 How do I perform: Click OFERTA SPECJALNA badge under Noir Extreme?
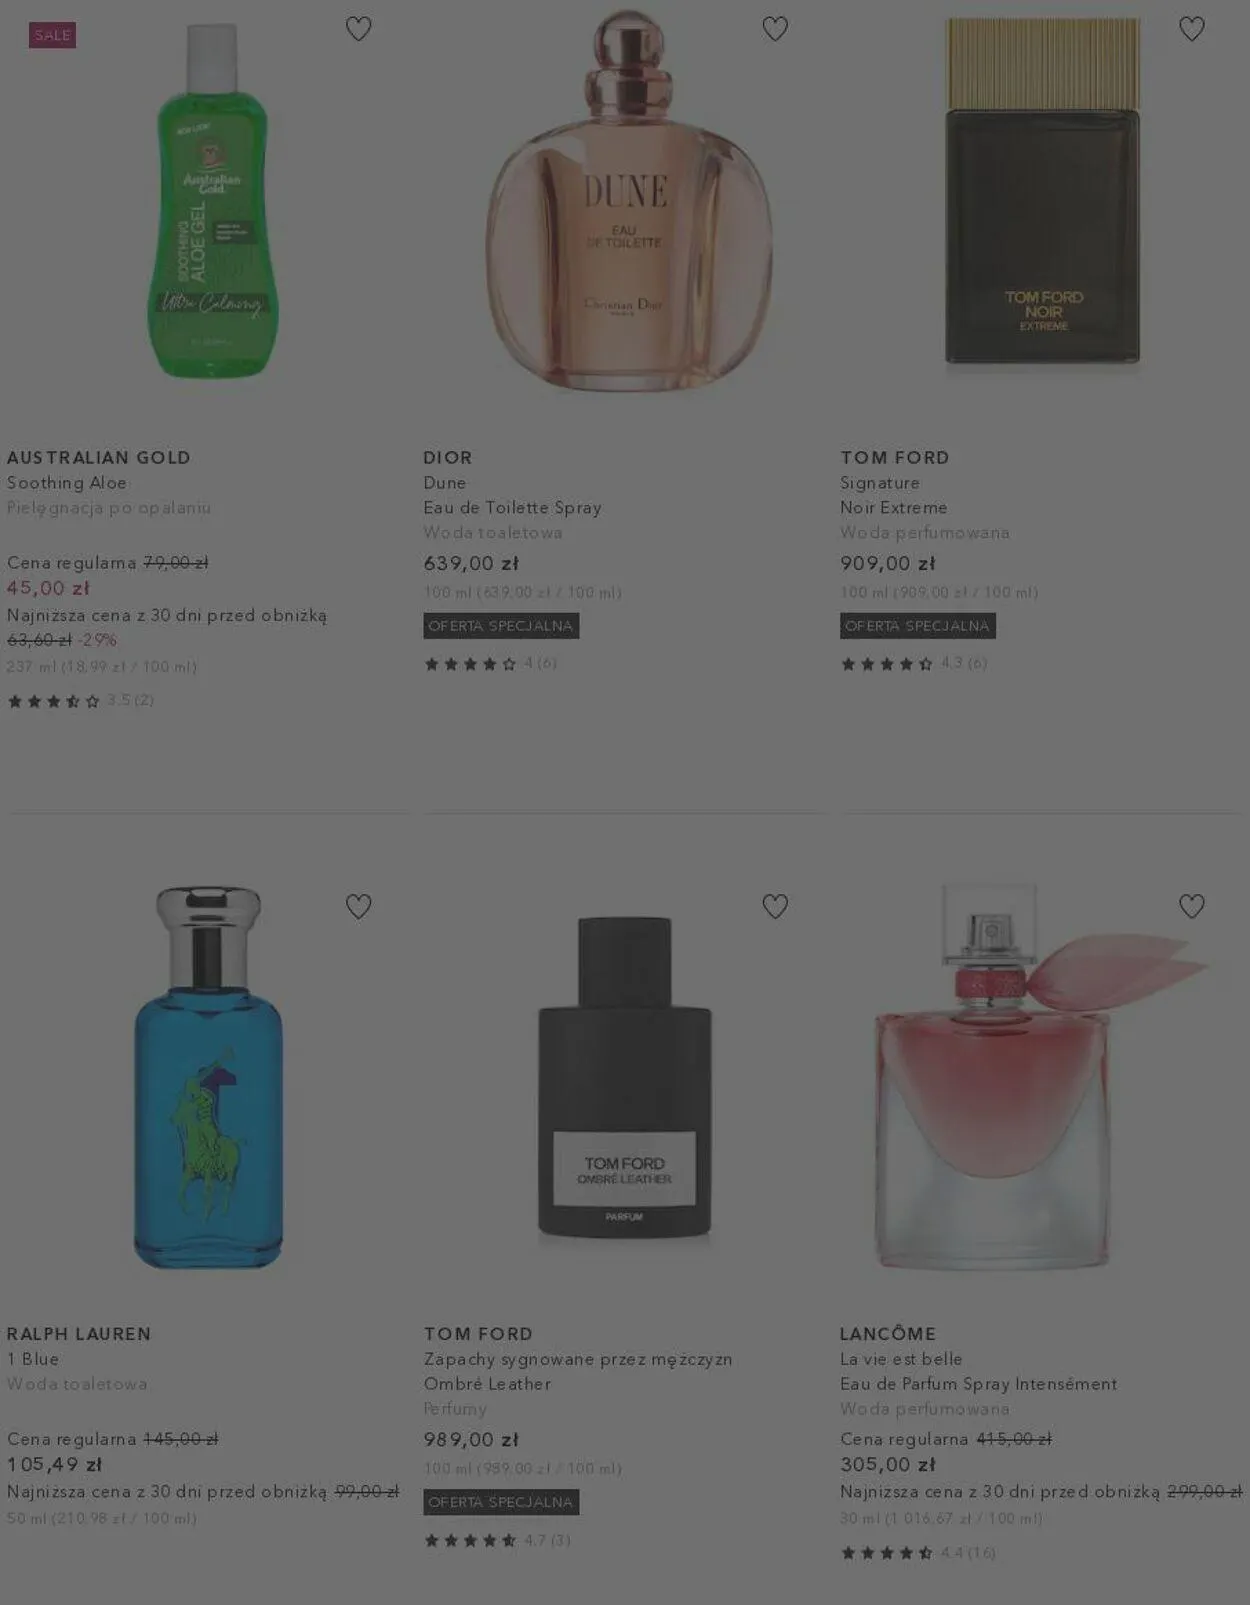(x=917, y=626)
